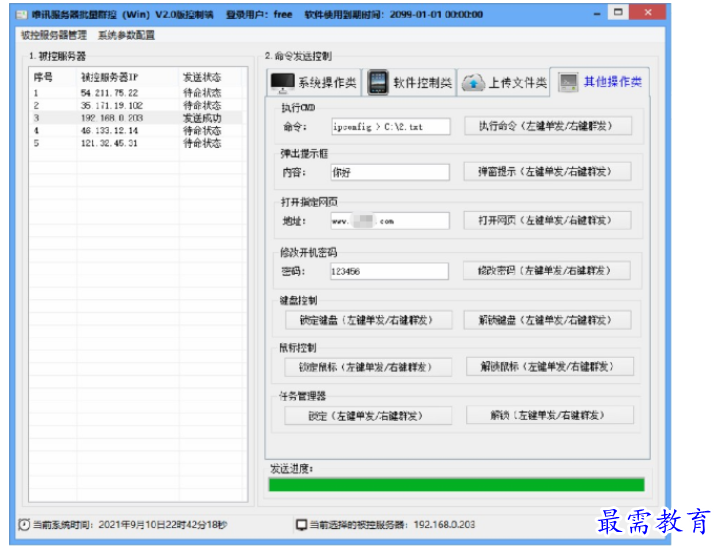
Task: Click the 打开网页 button
Action: (x=547, y=221)
